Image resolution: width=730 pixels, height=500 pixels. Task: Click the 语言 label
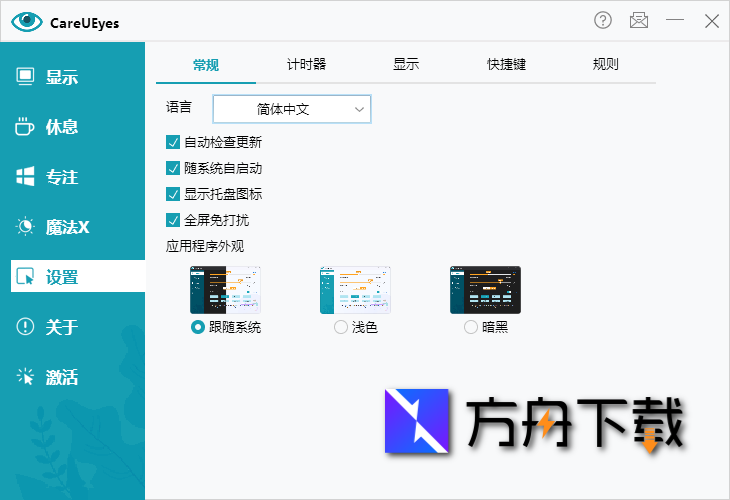click(x=179, y=107)
